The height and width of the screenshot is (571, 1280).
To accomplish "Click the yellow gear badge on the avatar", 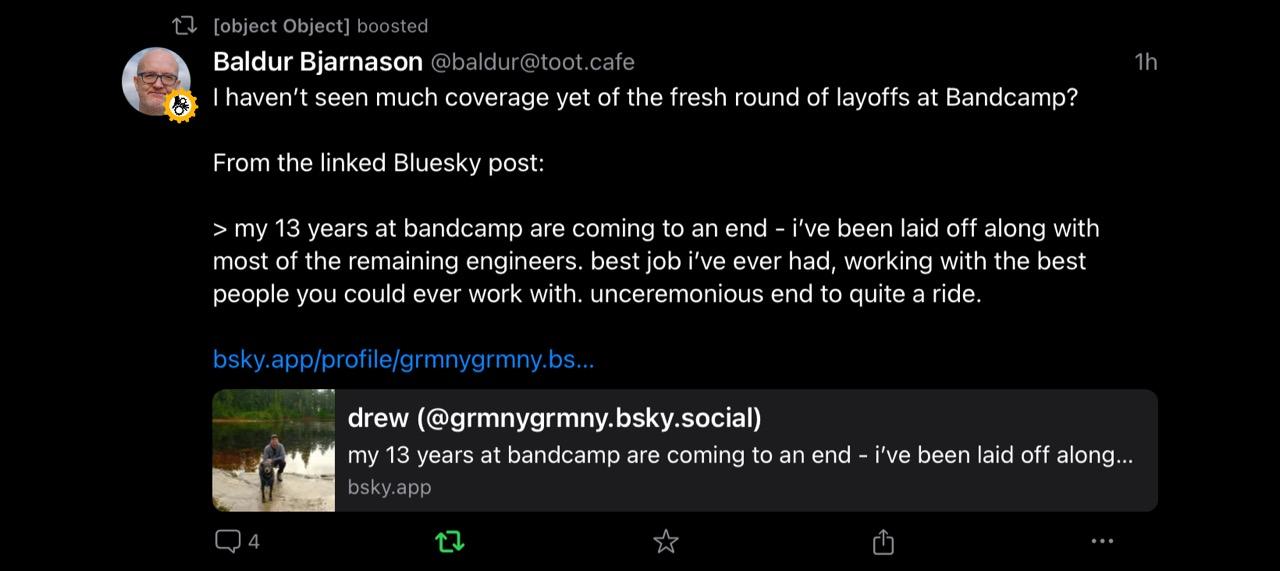I will point(180,106).
